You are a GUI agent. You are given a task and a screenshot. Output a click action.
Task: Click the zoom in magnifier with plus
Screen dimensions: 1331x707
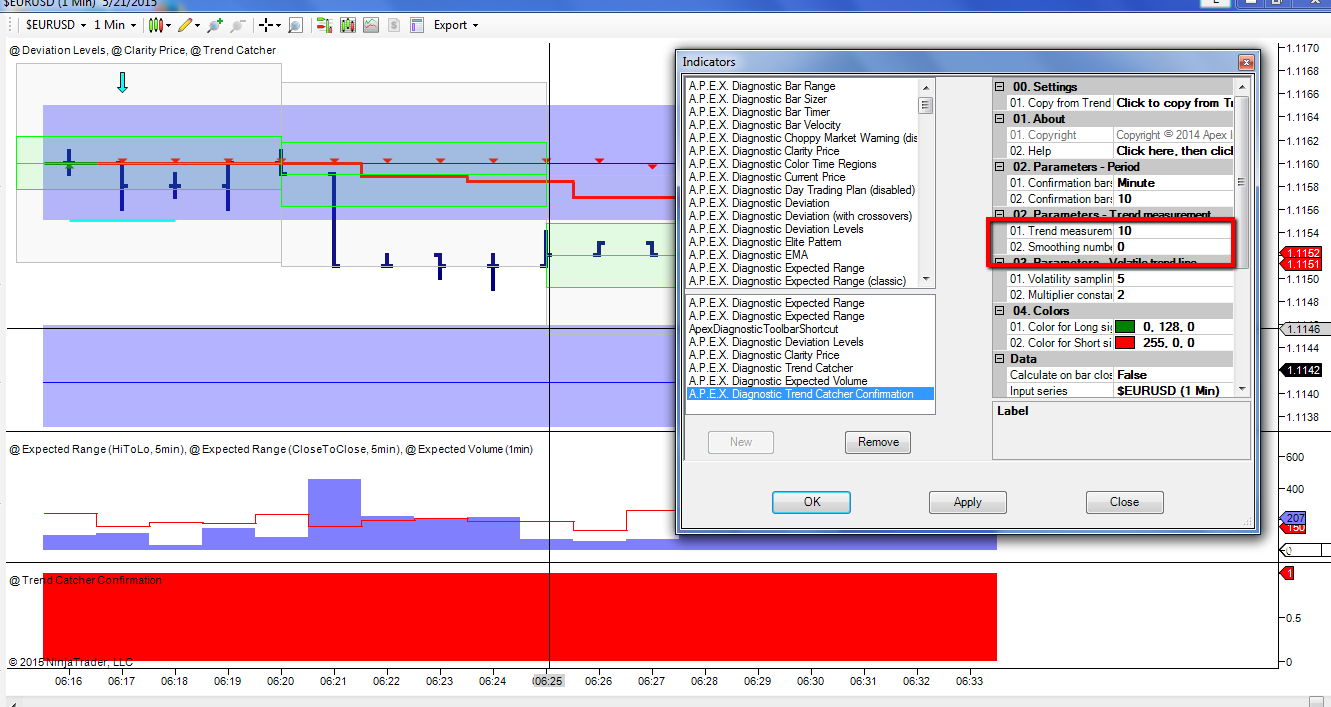(x=215, y=25)
